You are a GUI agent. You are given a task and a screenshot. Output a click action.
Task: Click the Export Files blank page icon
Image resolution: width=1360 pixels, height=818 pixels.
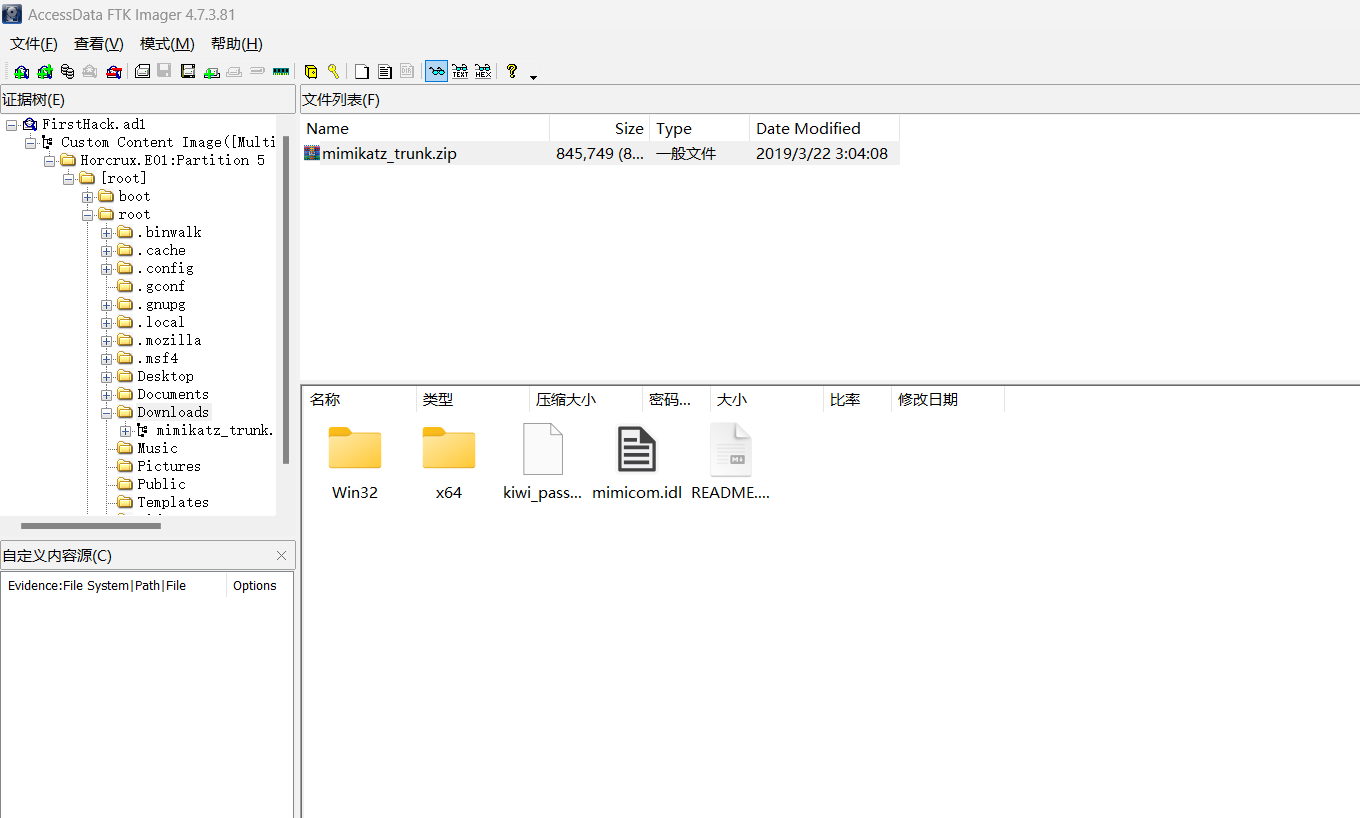point(362,72)
